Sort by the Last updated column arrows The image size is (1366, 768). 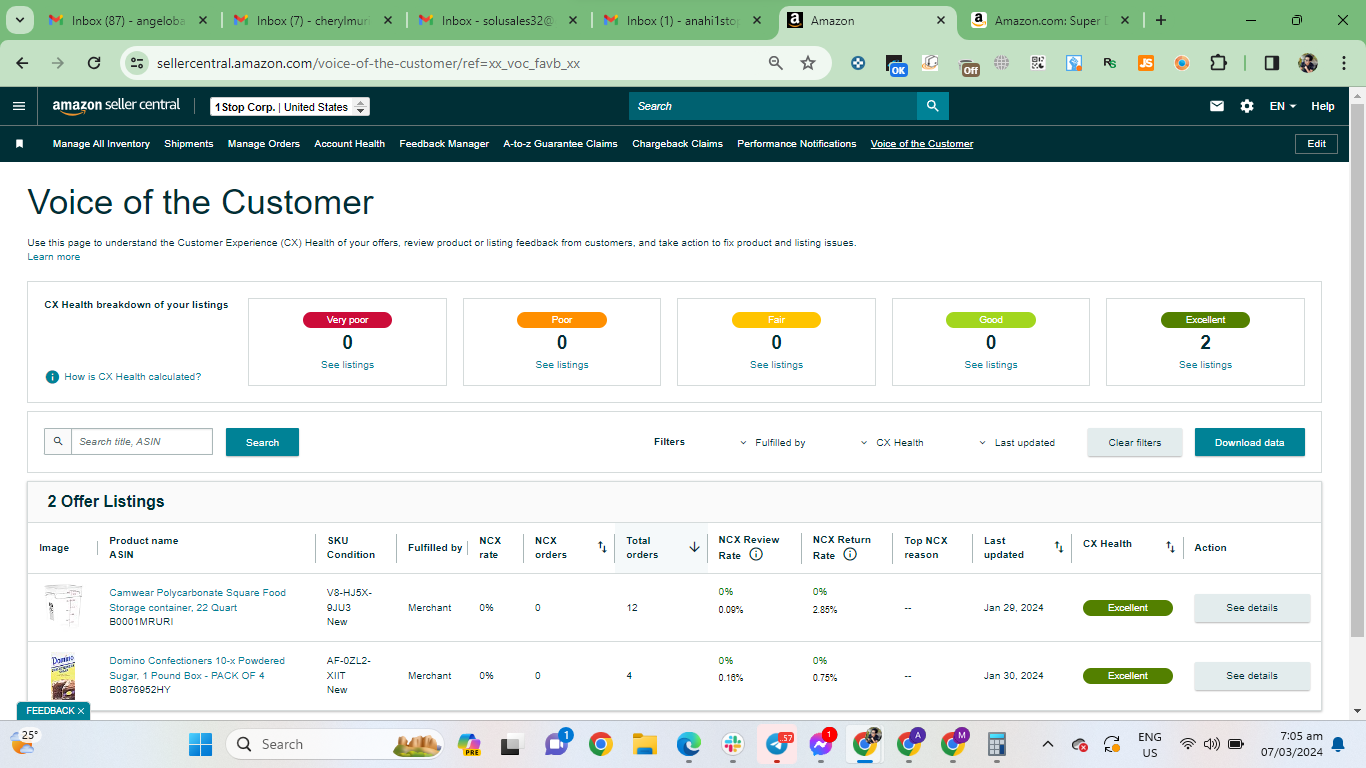tap(1059, 547)
